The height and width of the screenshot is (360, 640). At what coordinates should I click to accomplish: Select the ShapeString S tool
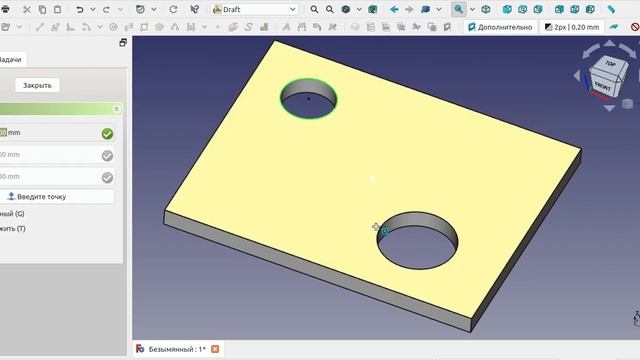click(248, 27)
